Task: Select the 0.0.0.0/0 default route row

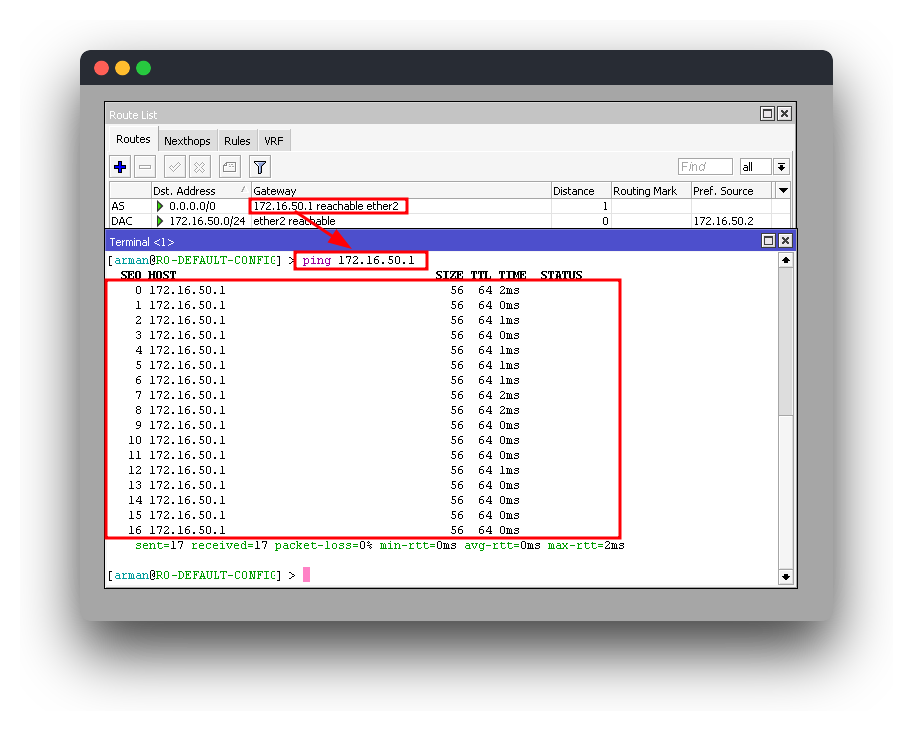Action: pos(192,206)
